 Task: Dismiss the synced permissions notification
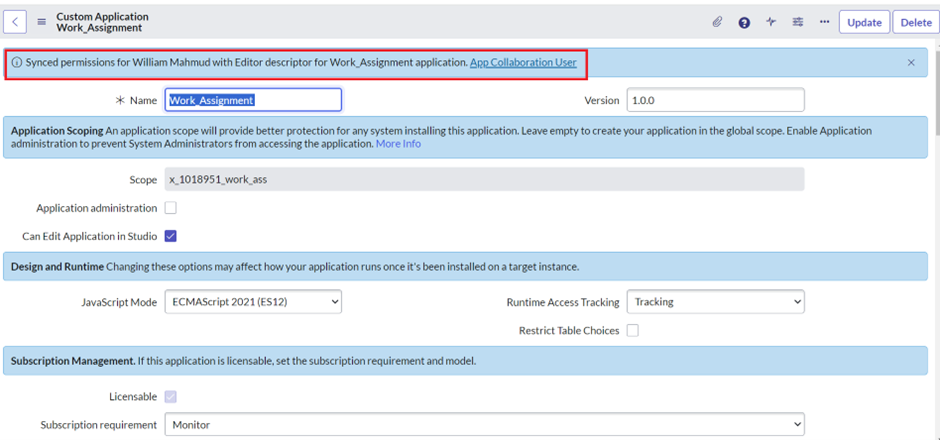point(911,62)
